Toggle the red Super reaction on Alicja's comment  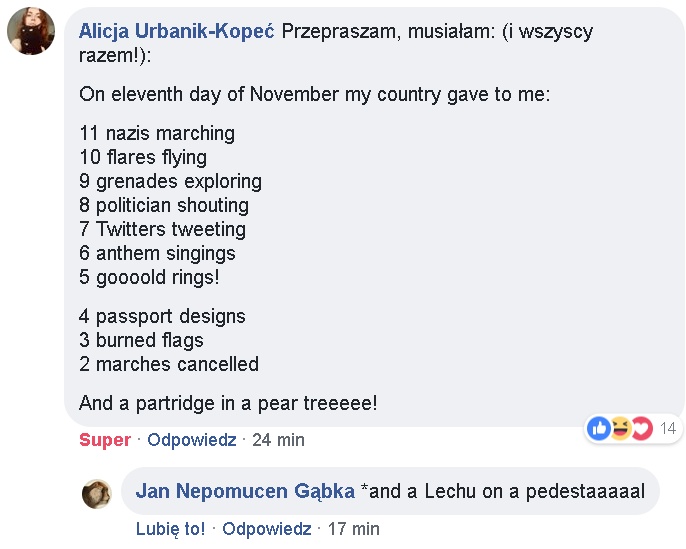(105, 440)
